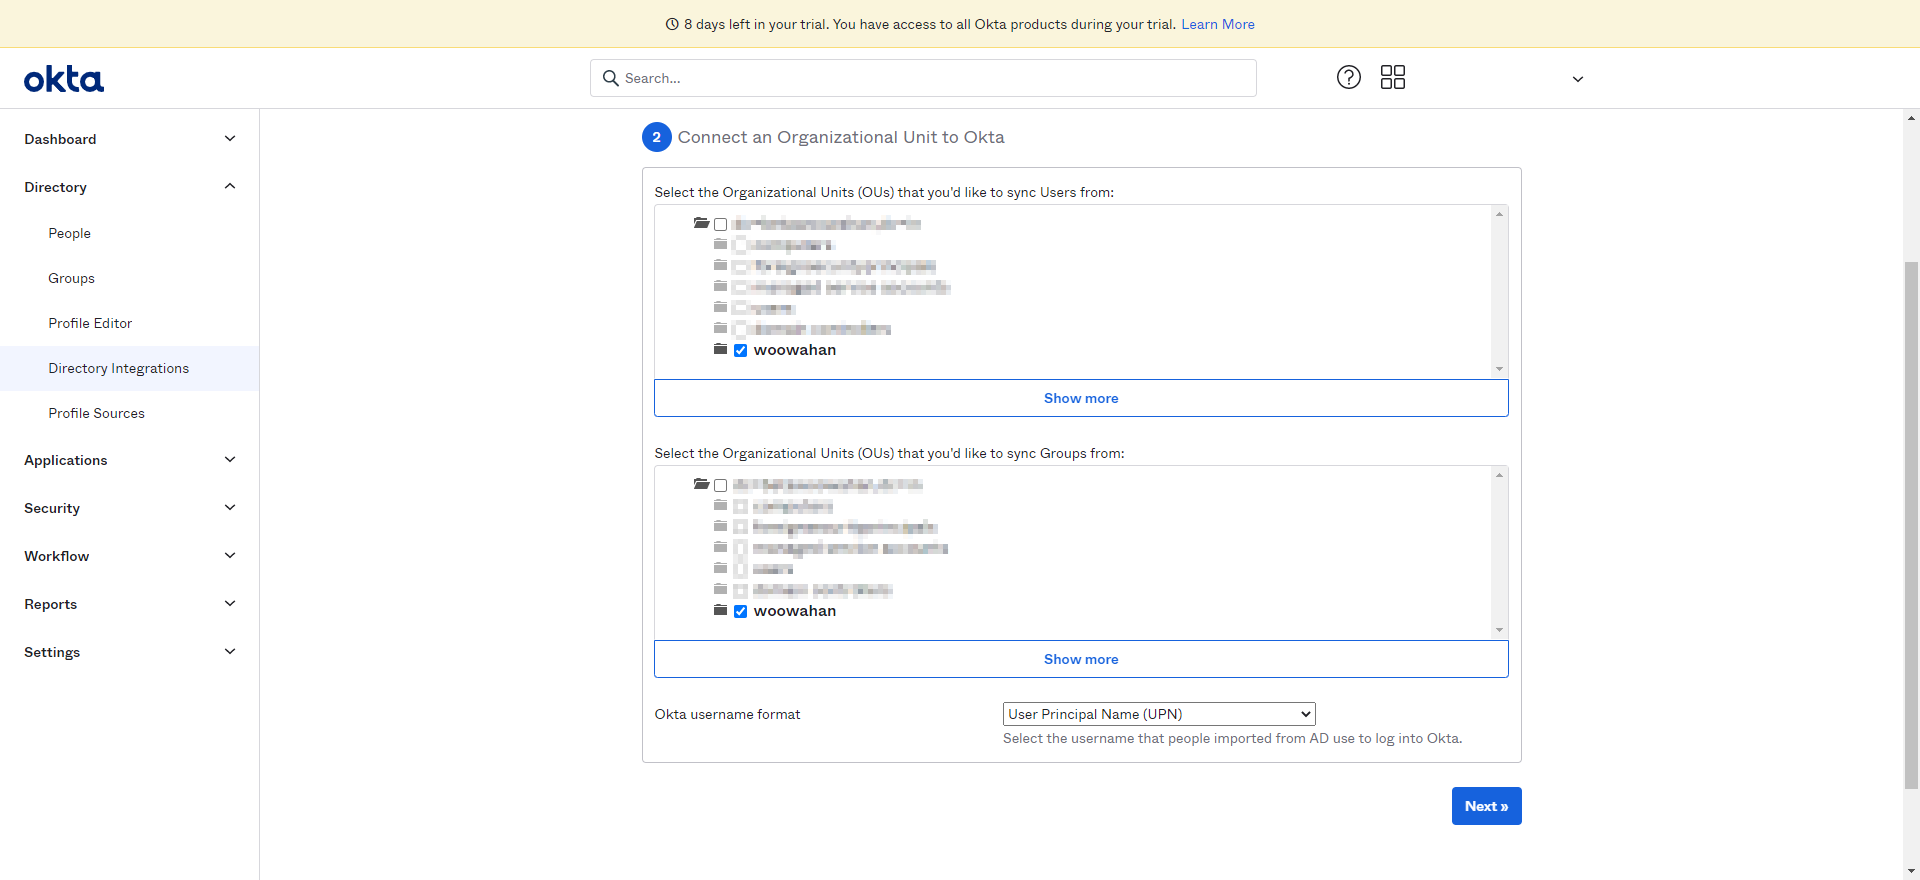The image size is (1920, 880).
Task: Click root open-folder icon in Groups OU tree
Action: click(701, 484)
